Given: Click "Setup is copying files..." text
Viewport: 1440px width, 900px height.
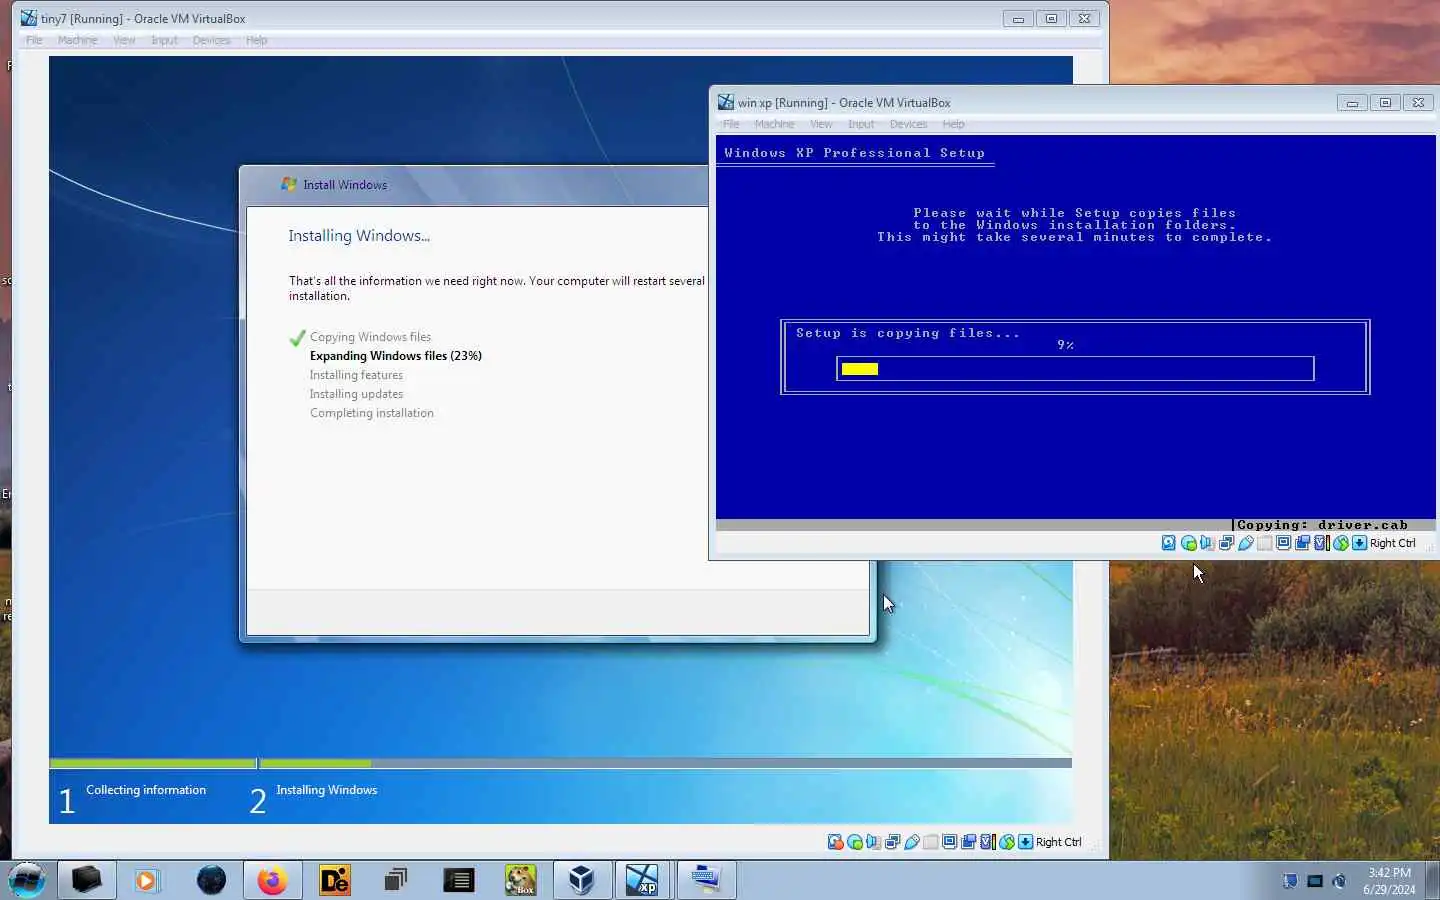Looking at the screenshot, I should coord(908,333).
